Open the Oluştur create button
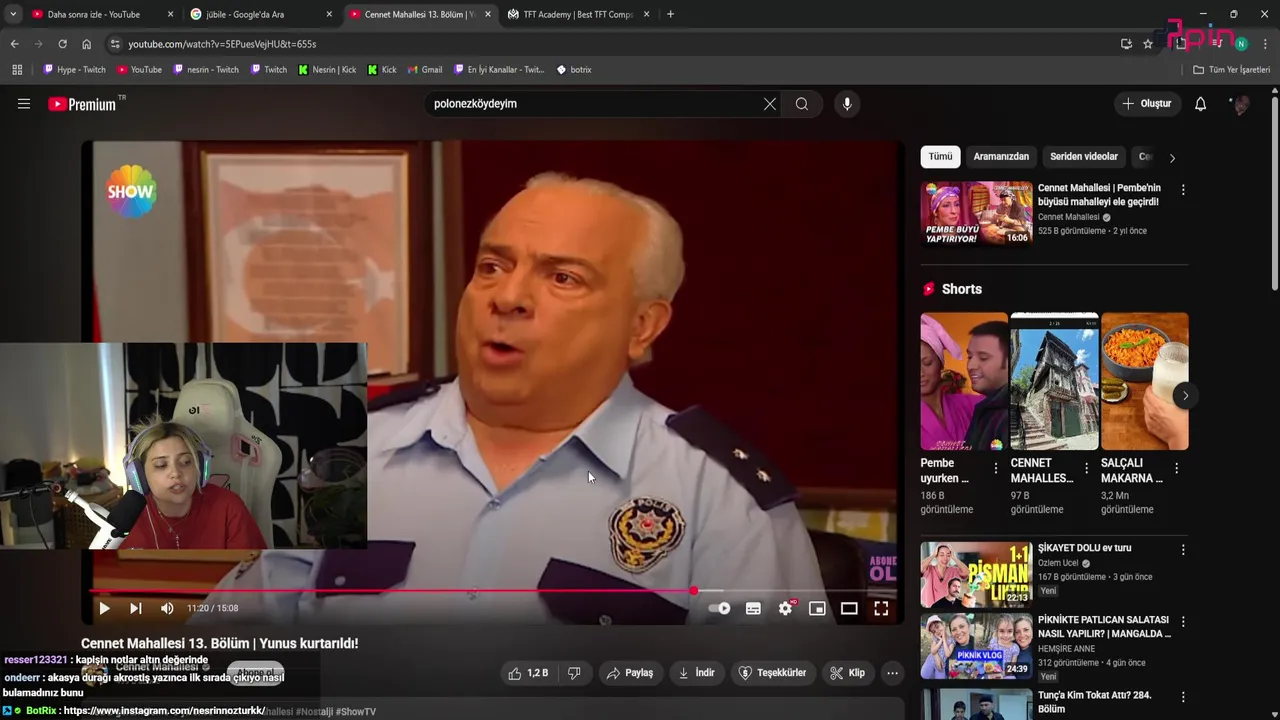The width and height of the screenshot is (1280, 720). [x=1146, y=104]
